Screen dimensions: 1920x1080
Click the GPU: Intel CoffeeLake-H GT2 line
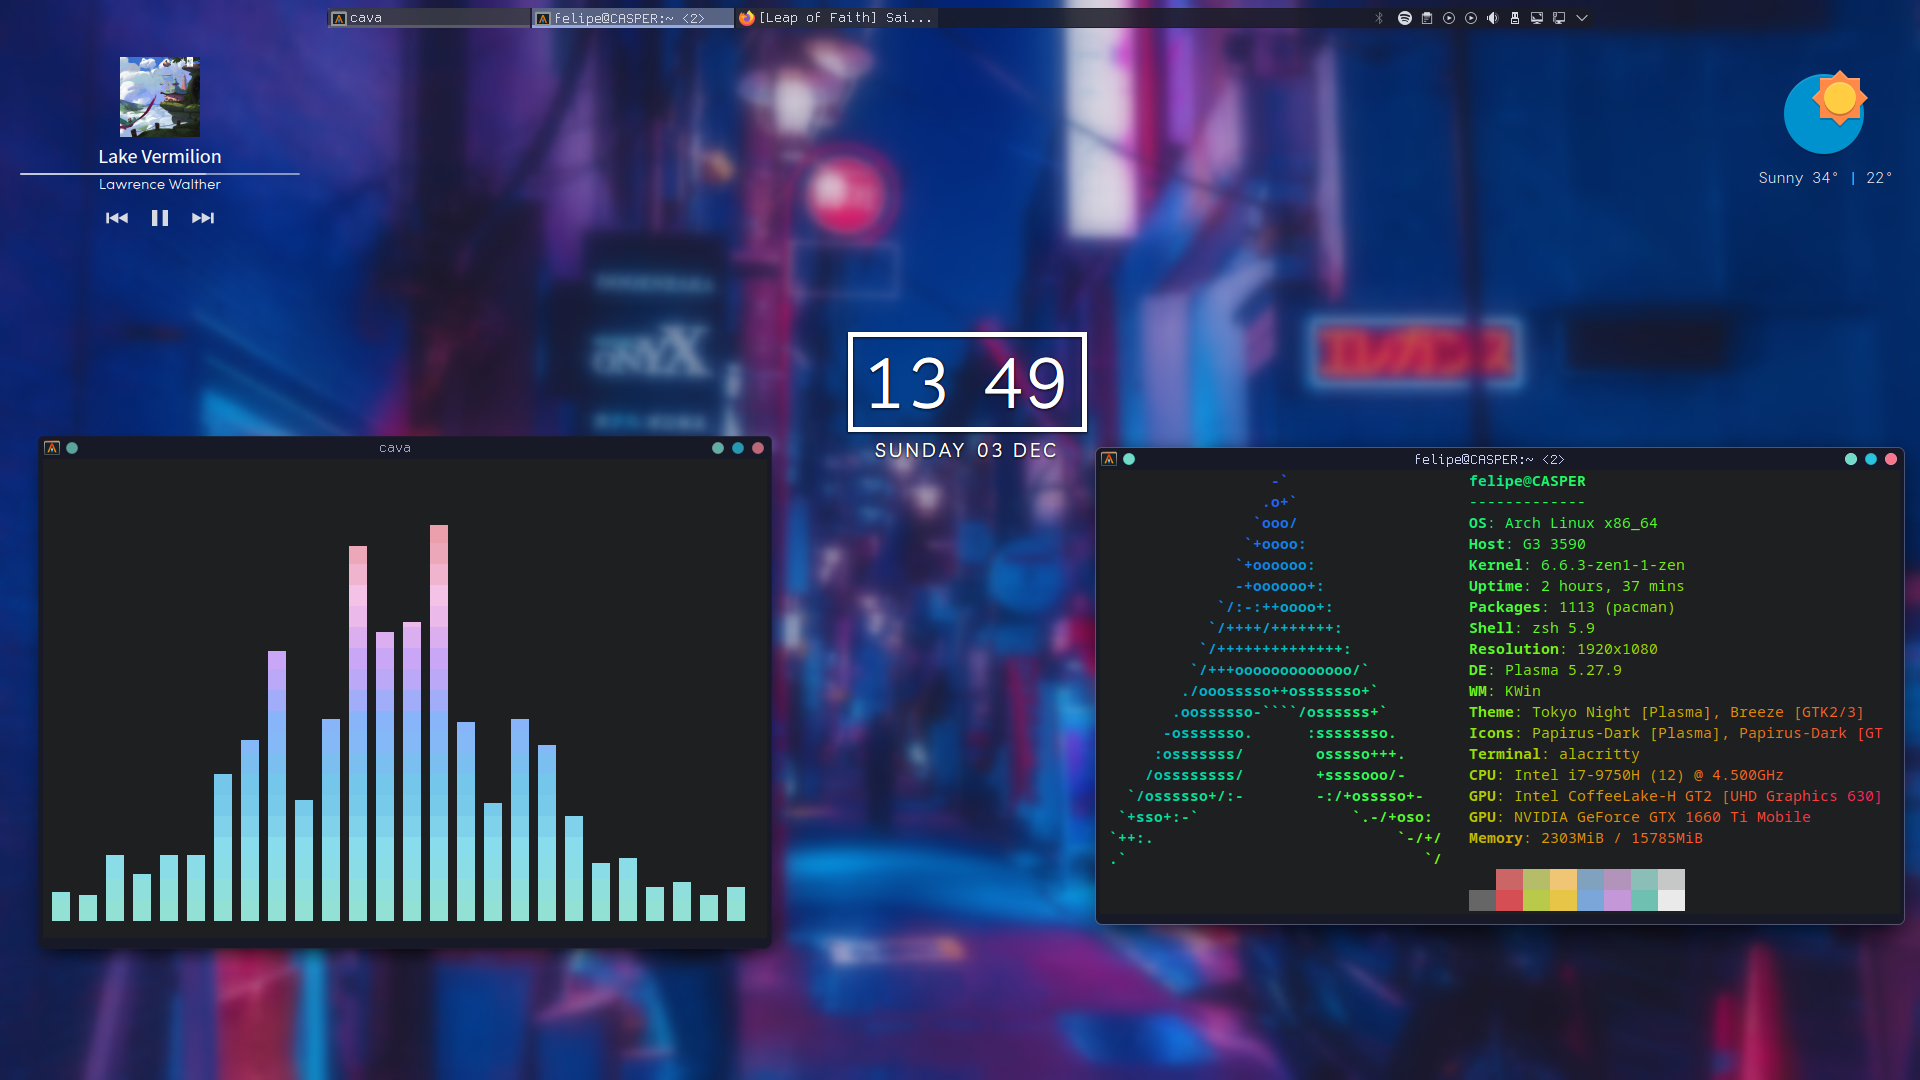(x=1676, y=796)
